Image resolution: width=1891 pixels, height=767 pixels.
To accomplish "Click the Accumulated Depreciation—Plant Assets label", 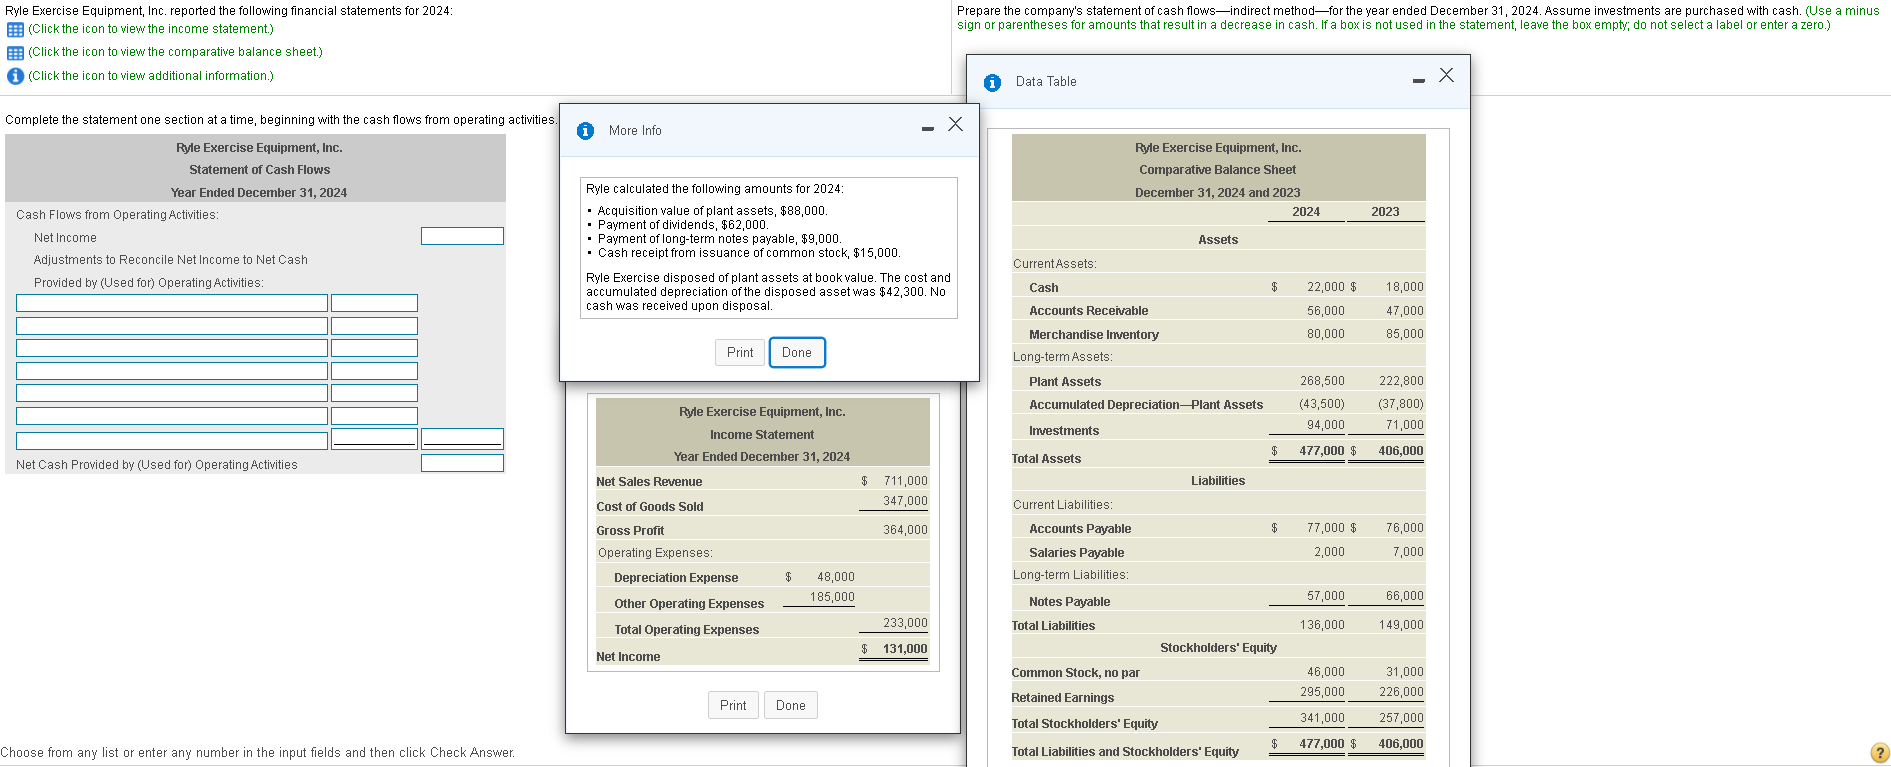I will click(x=1146, y=405).
